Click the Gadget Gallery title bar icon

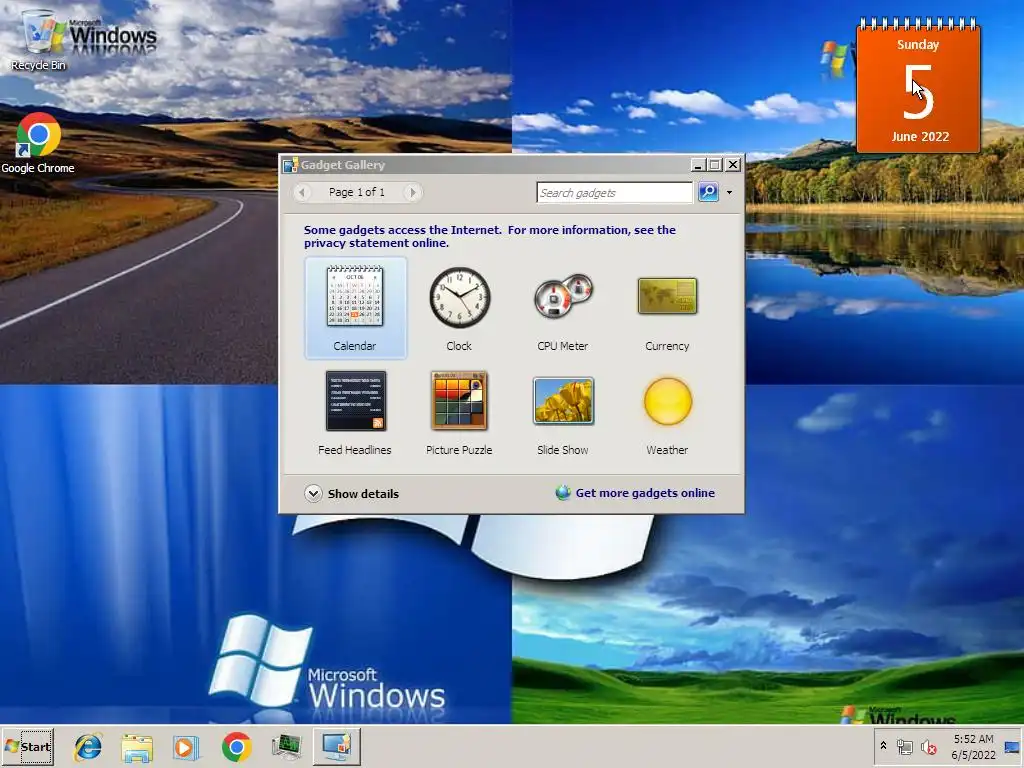(290, 165)
